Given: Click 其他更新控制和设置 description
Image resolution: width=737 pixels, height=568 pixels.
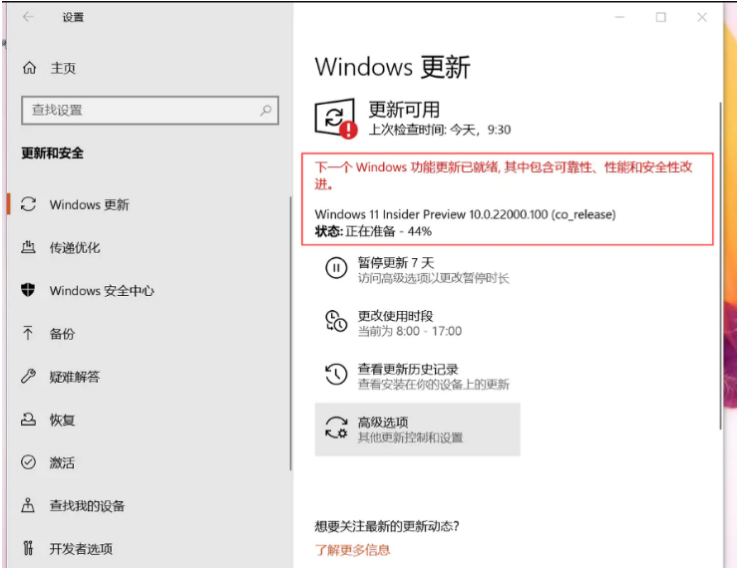Looking at the screenshot, I should click(410, 437).
